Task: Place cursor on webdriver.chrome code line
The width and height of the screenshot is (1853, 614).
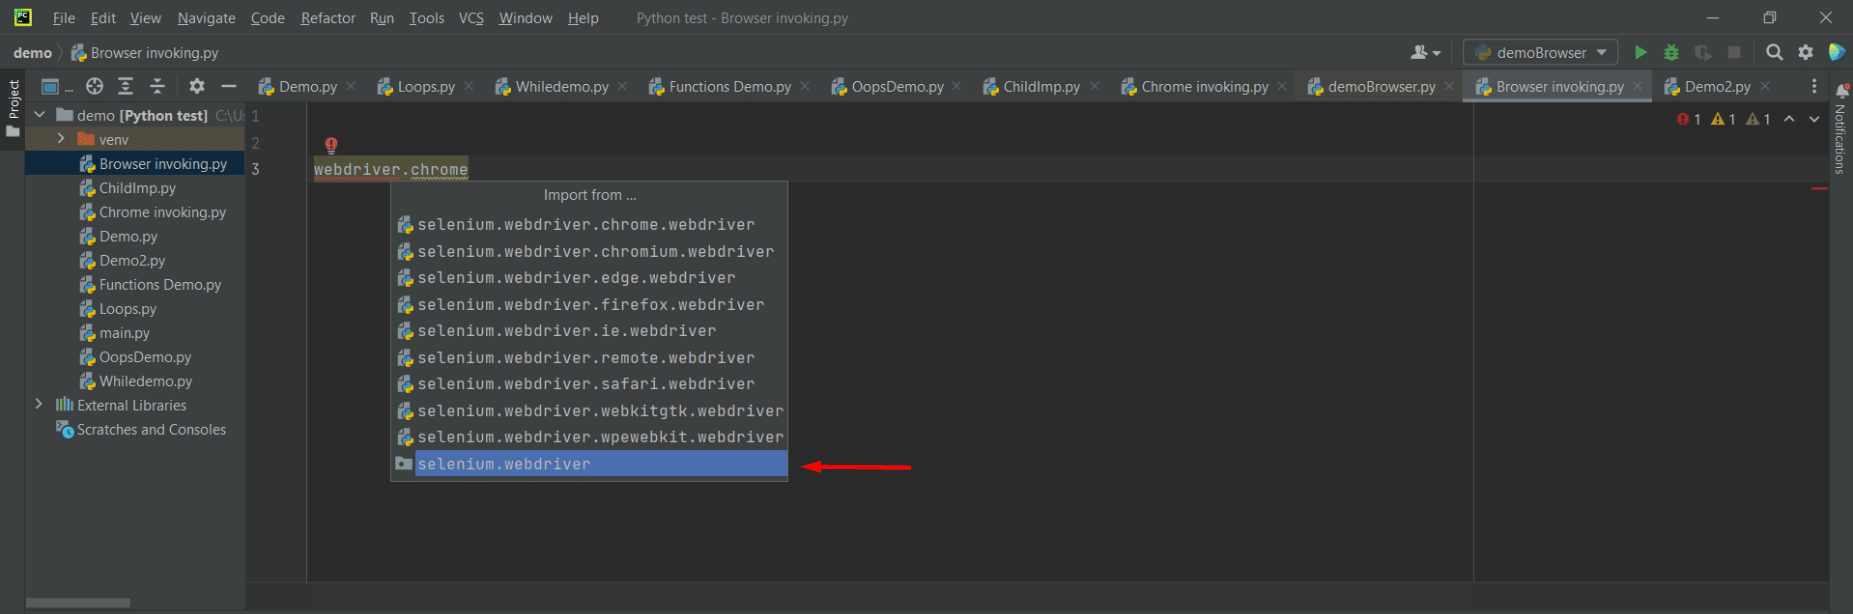Action: pyautogui.click(x=391, y=170)
